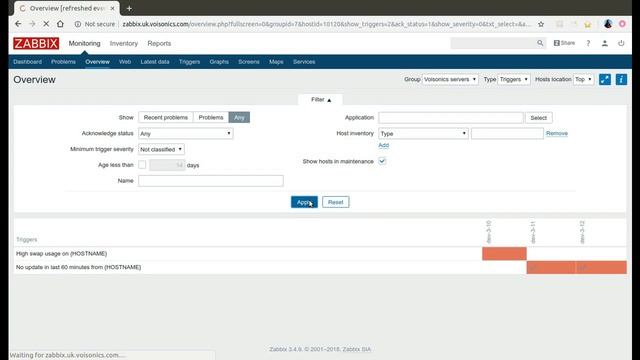
Task: Open a new browser tab
Action: (x=129, y=8)
